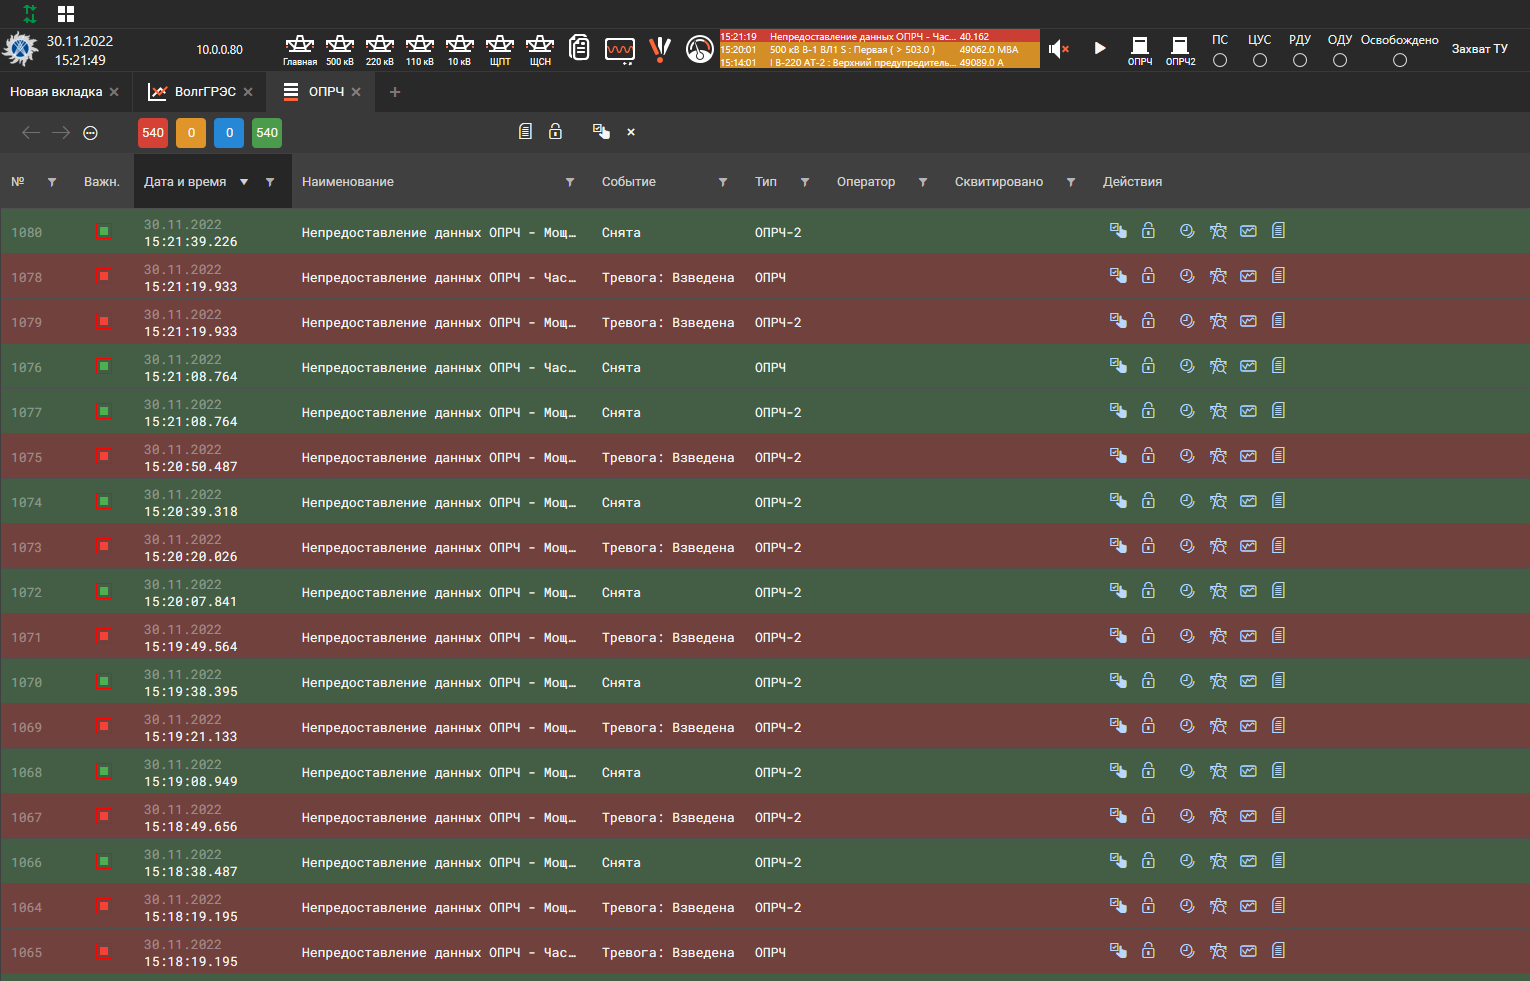
Task: Select the Освобождено radio button
Action: click(x=1400, y=60)
